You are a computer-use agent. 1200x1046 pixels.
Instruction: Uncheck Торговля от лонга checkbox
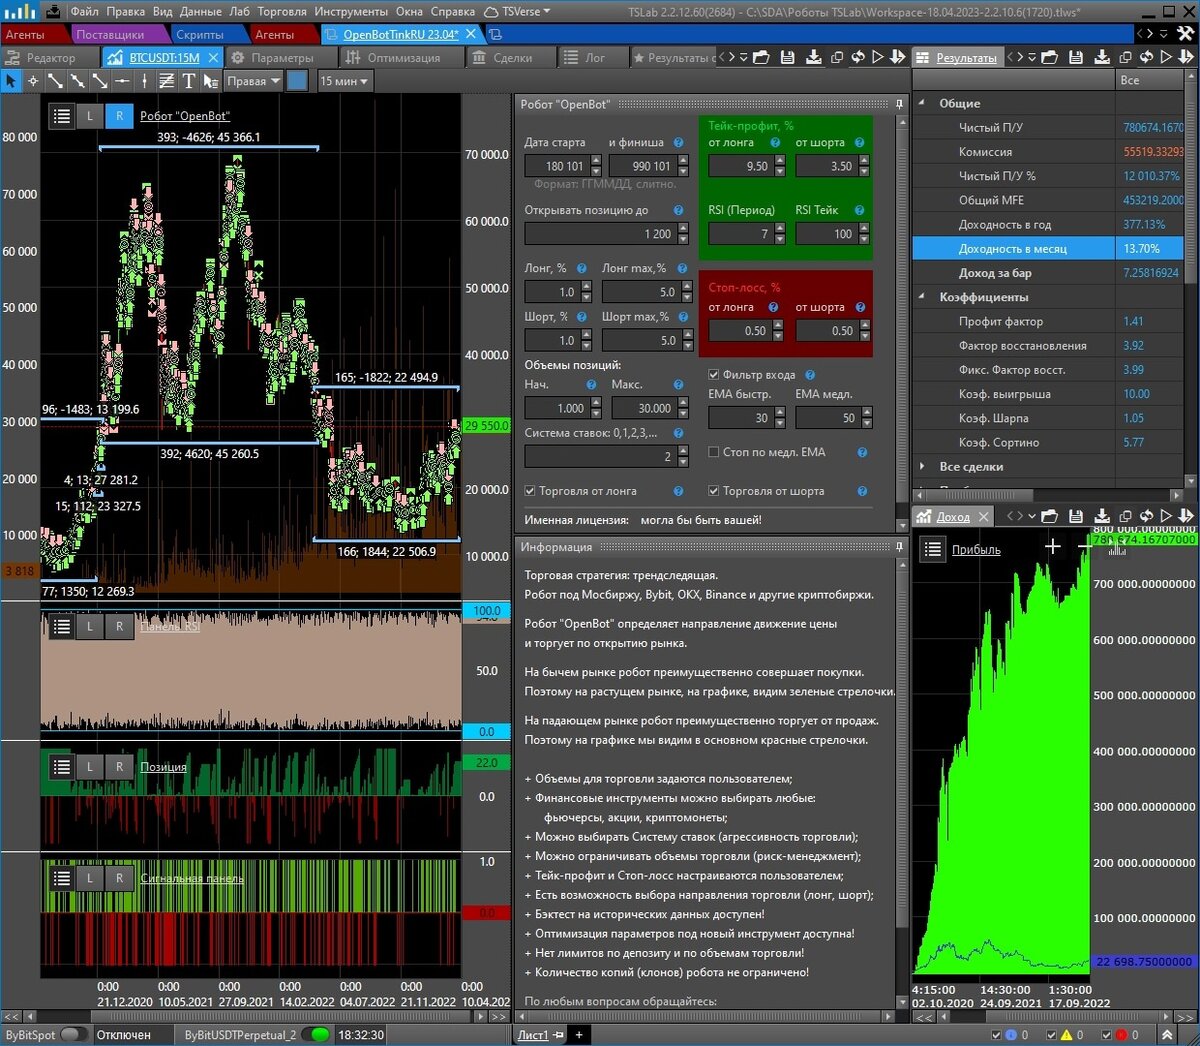pyautogui.click(x=530, y=491)
